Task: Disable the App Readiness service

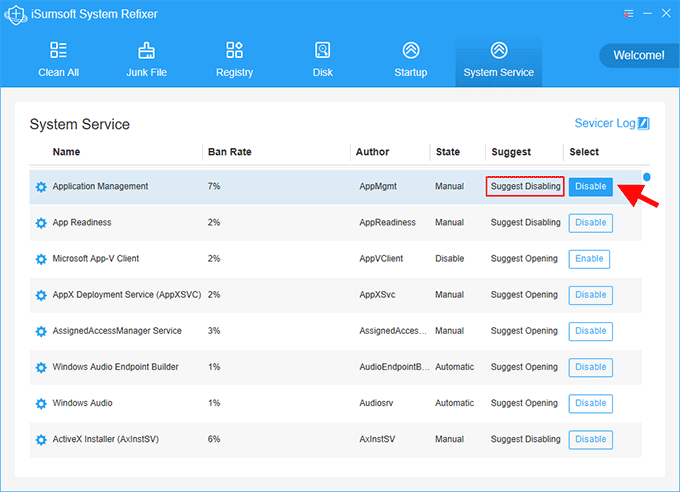Action: (x=591, y=223)
